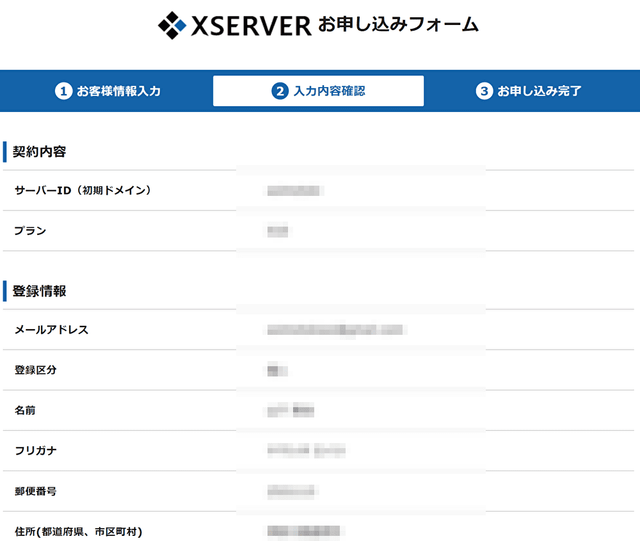Screen dimensions: 640x541
Task: Click the blurred plan value
Action: coord(278,231)
